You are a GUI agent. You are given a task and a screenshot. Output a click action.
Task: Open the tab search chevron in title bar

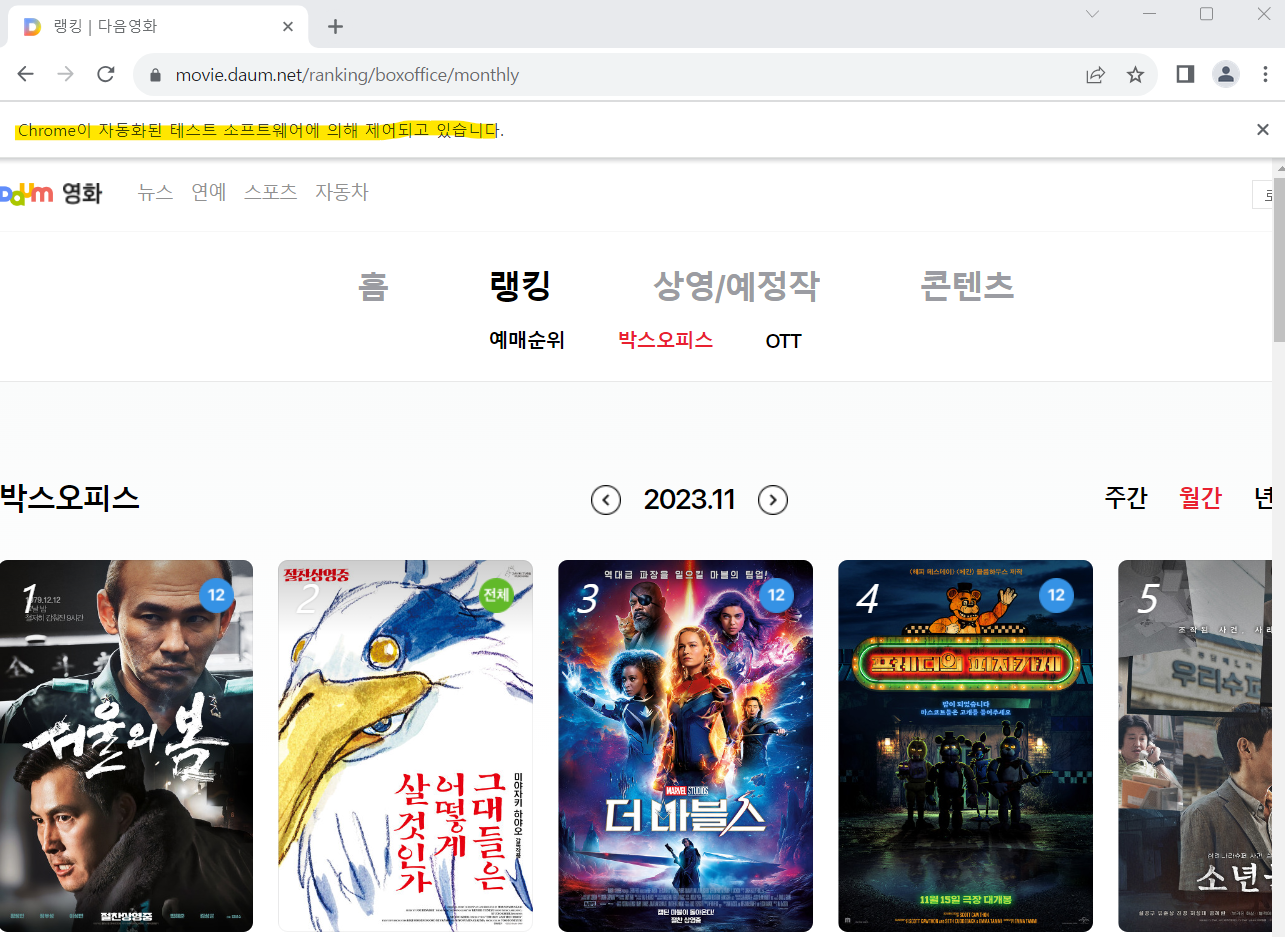click(x=1093, y=14)
